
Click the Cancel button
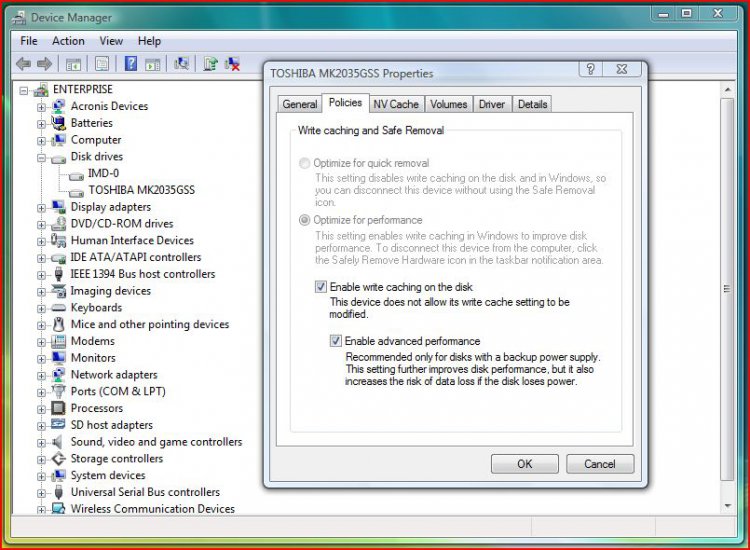pyautogui.click(x=600, y=464)
